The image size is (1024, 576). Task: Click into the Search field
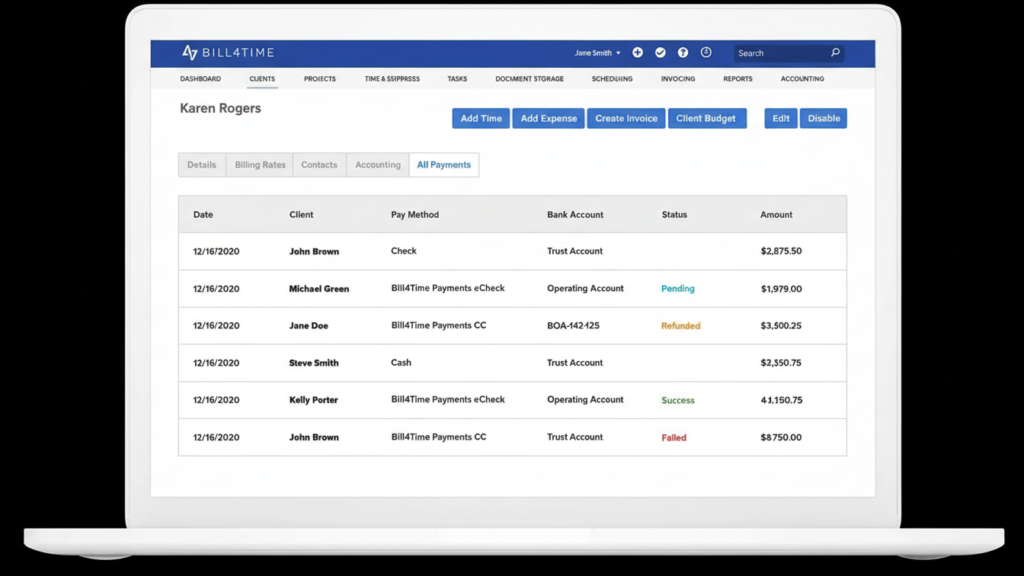pos(780,53)
